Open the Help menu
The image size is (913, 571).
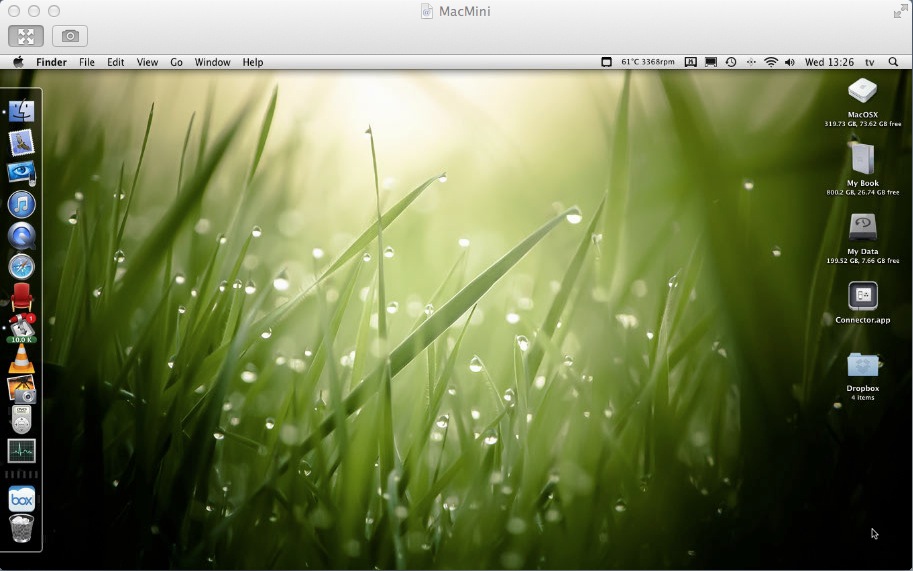[x=253, y=62]
